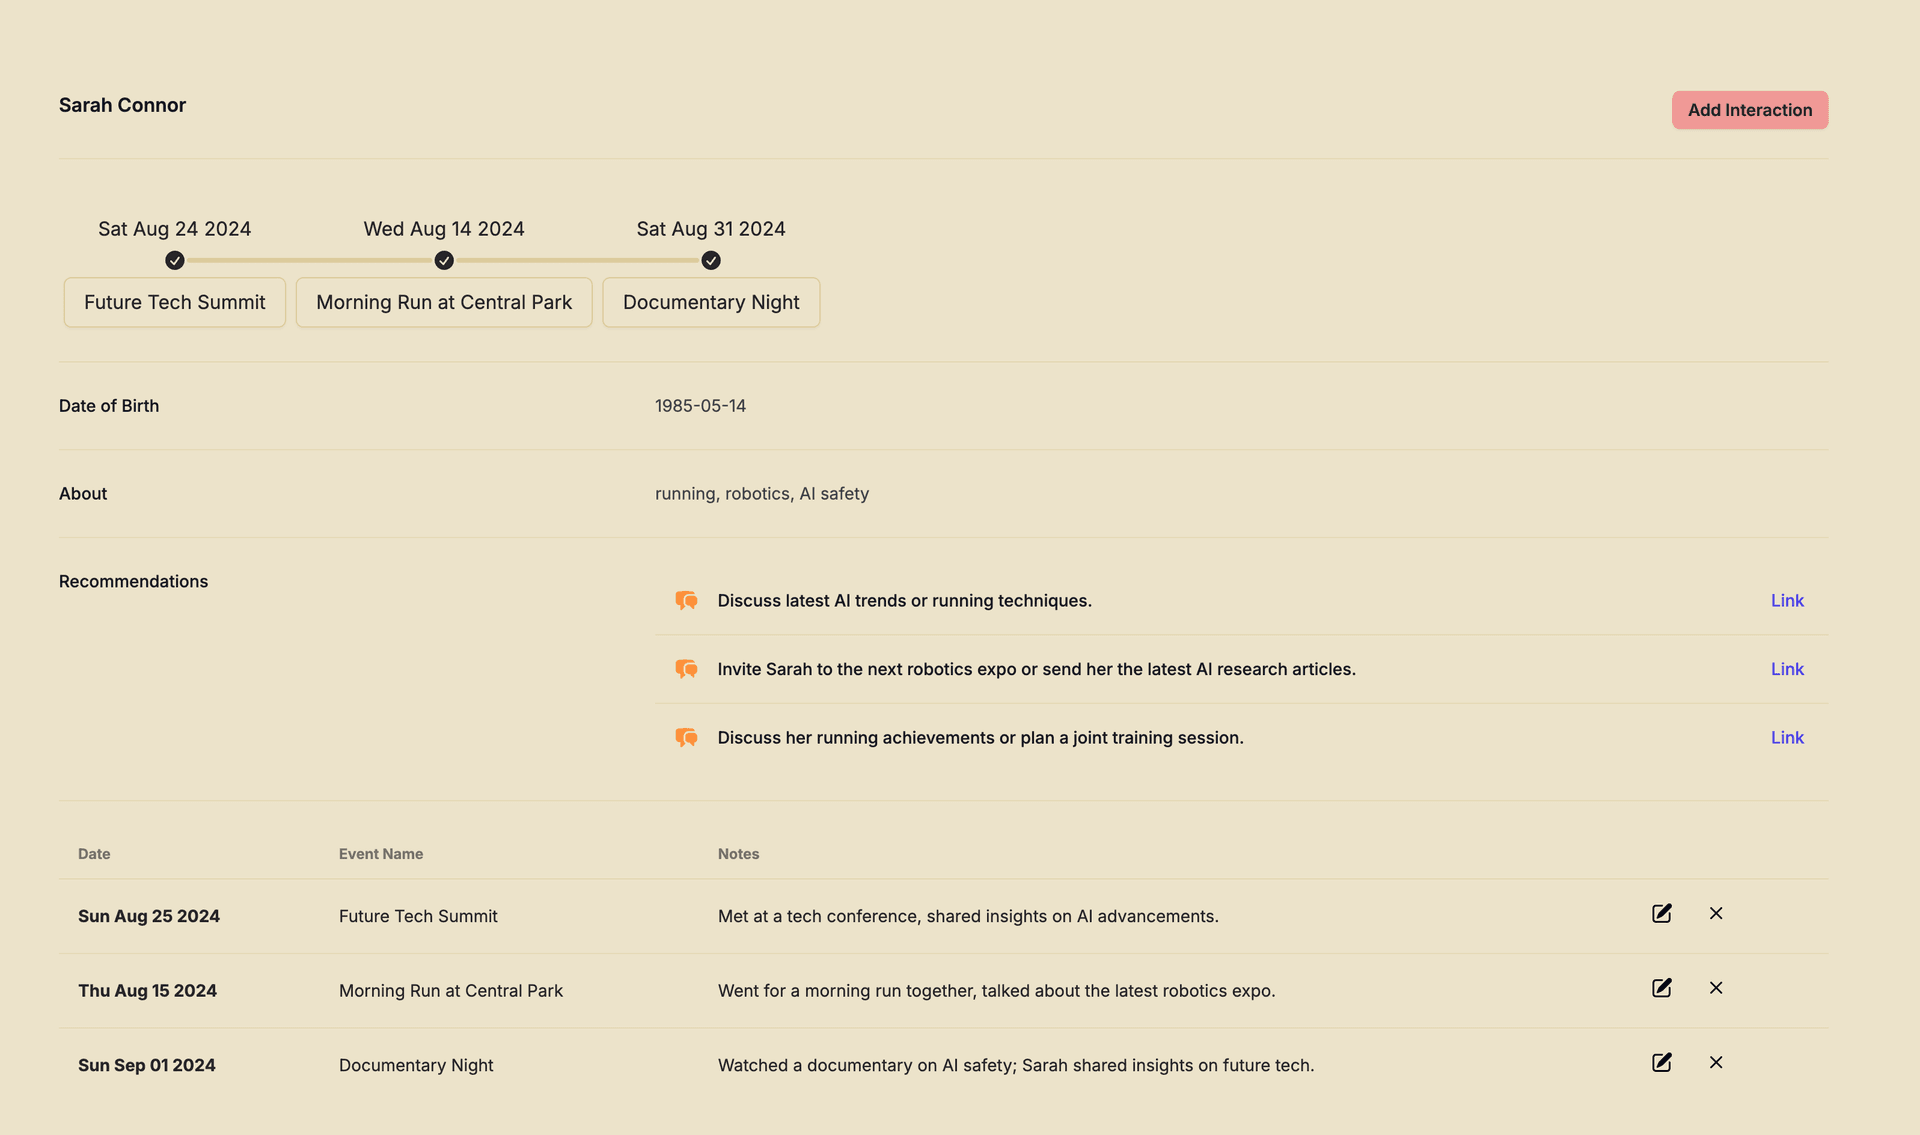Click the Morning Run at Central Park timeline card
Viewport: 1920px width, 1135px height.
(x=444, y=302)
